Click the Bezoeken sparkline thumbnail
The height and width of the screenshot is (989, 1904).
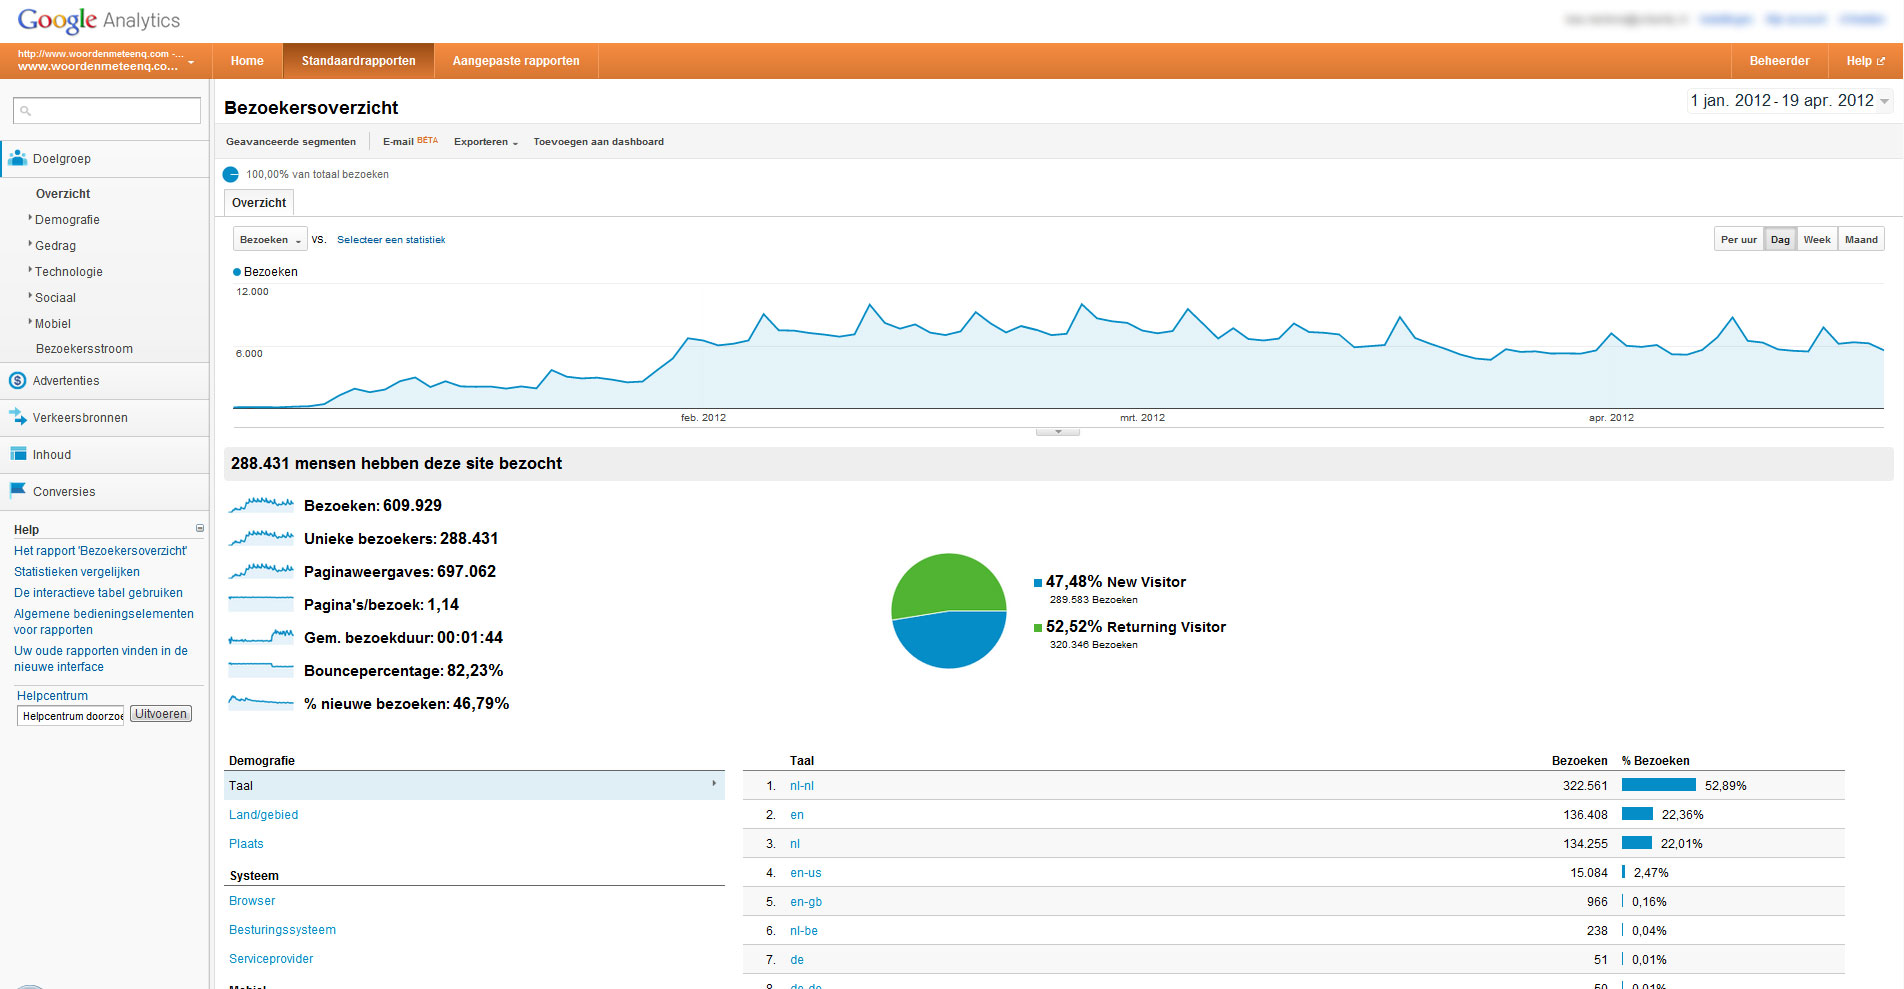(x=260, y=505)
